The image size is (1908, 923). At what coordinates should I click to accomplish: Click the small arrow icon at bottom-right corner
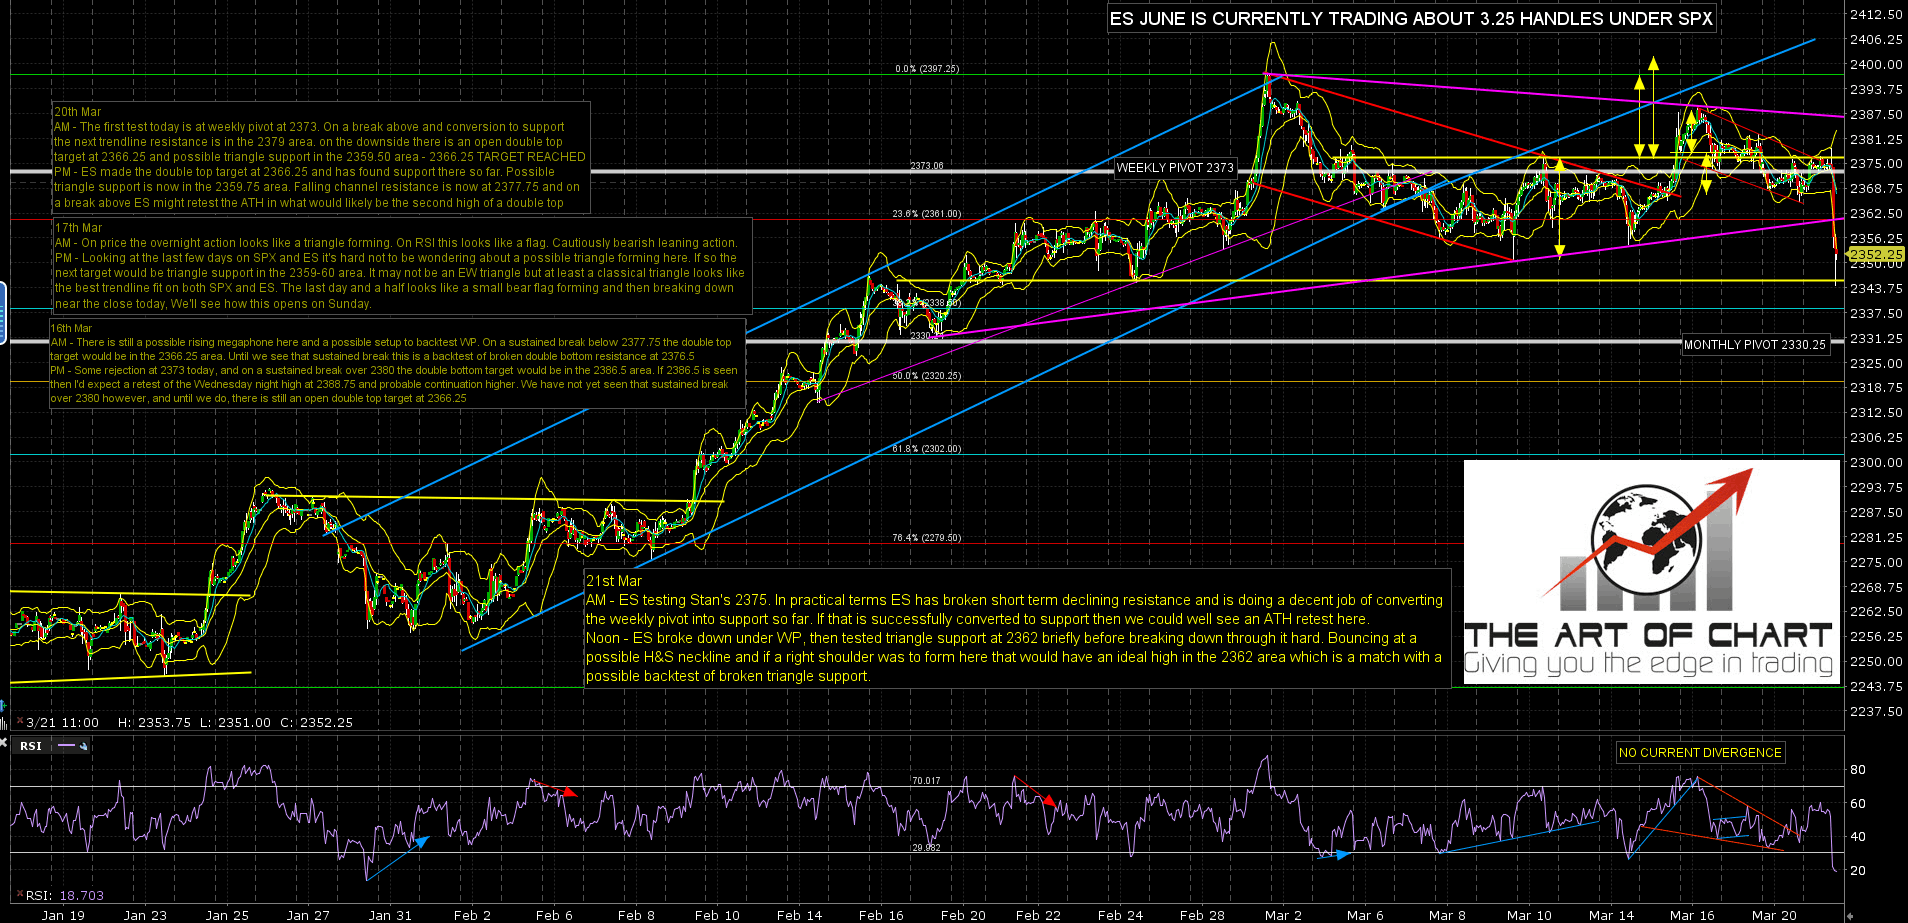(1850, 915)
